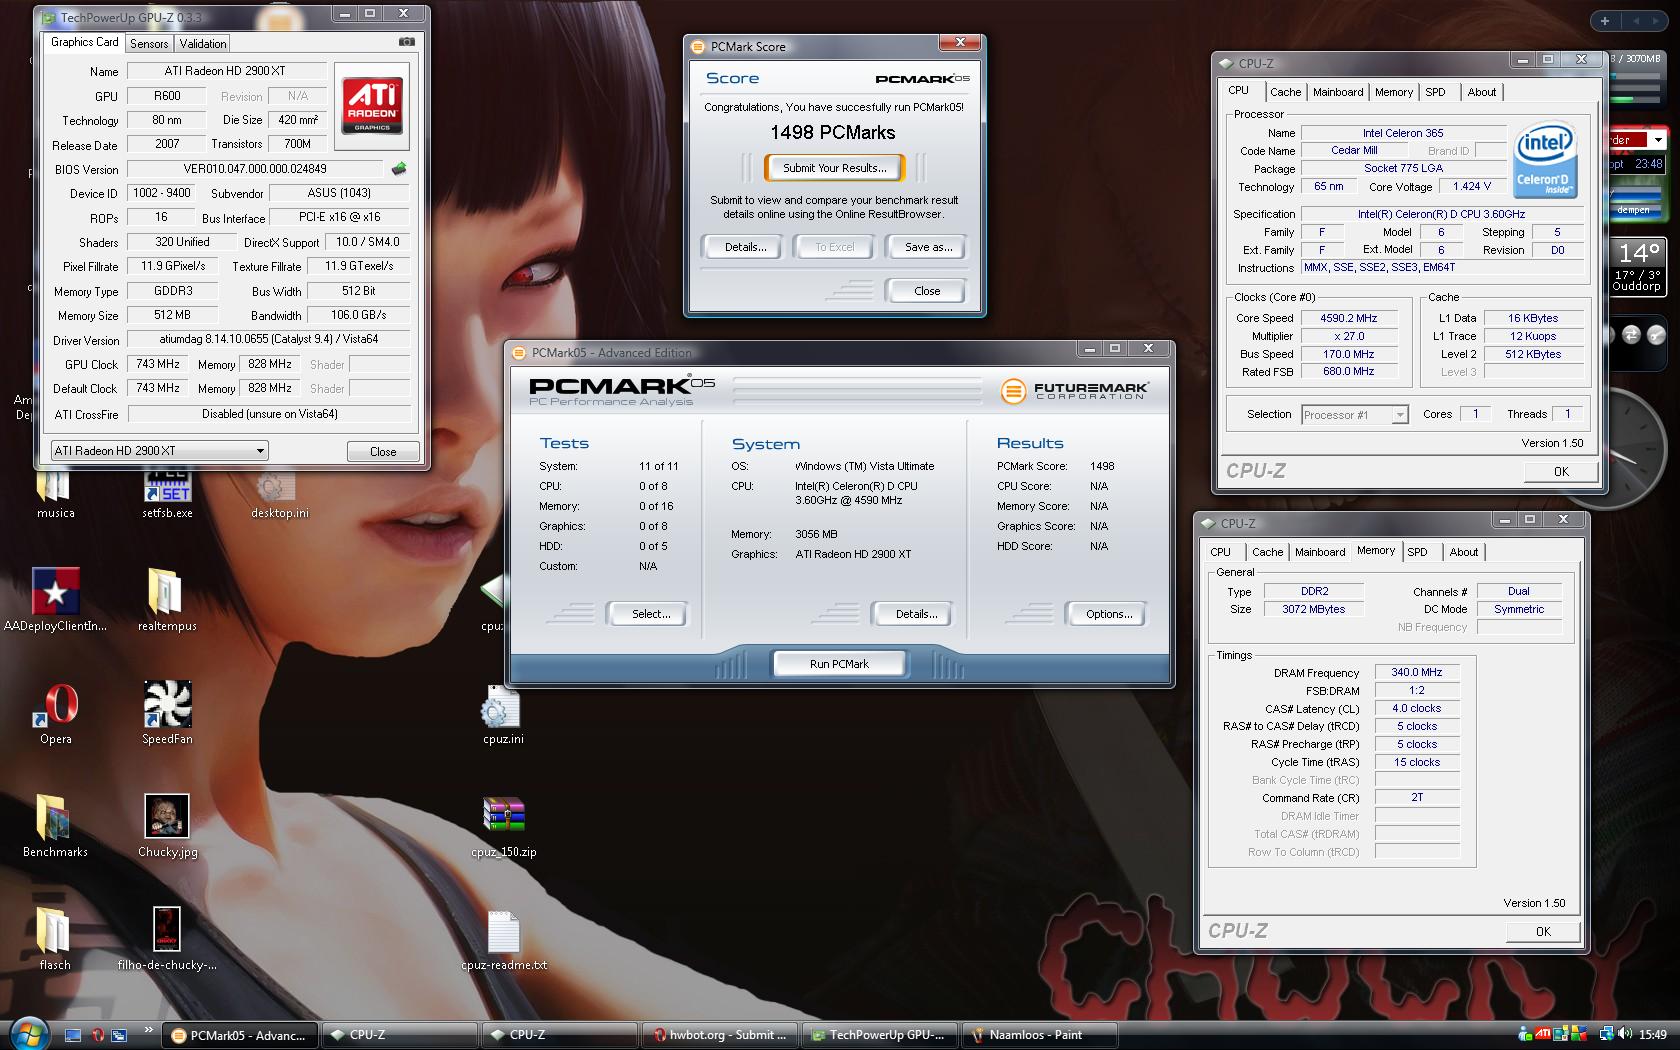This screenshot has height=1050, width=1680.
Task: Select the setfsb.exe desktop icon
Action: tap(167, 492)
